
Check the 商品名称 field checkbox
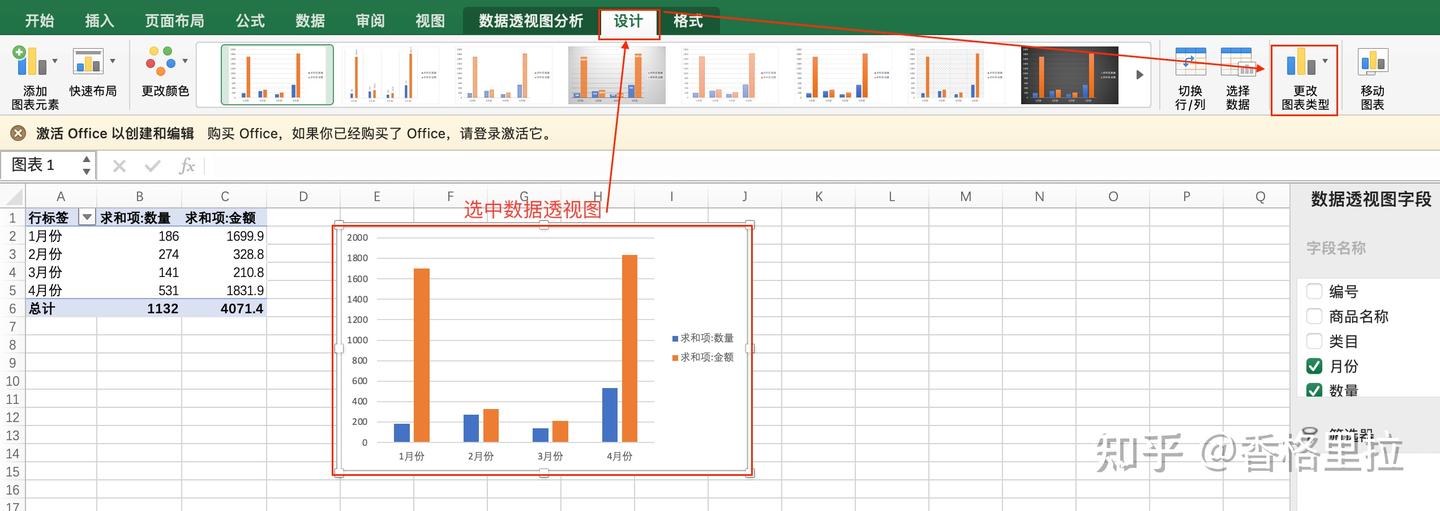pos(1315,316)
